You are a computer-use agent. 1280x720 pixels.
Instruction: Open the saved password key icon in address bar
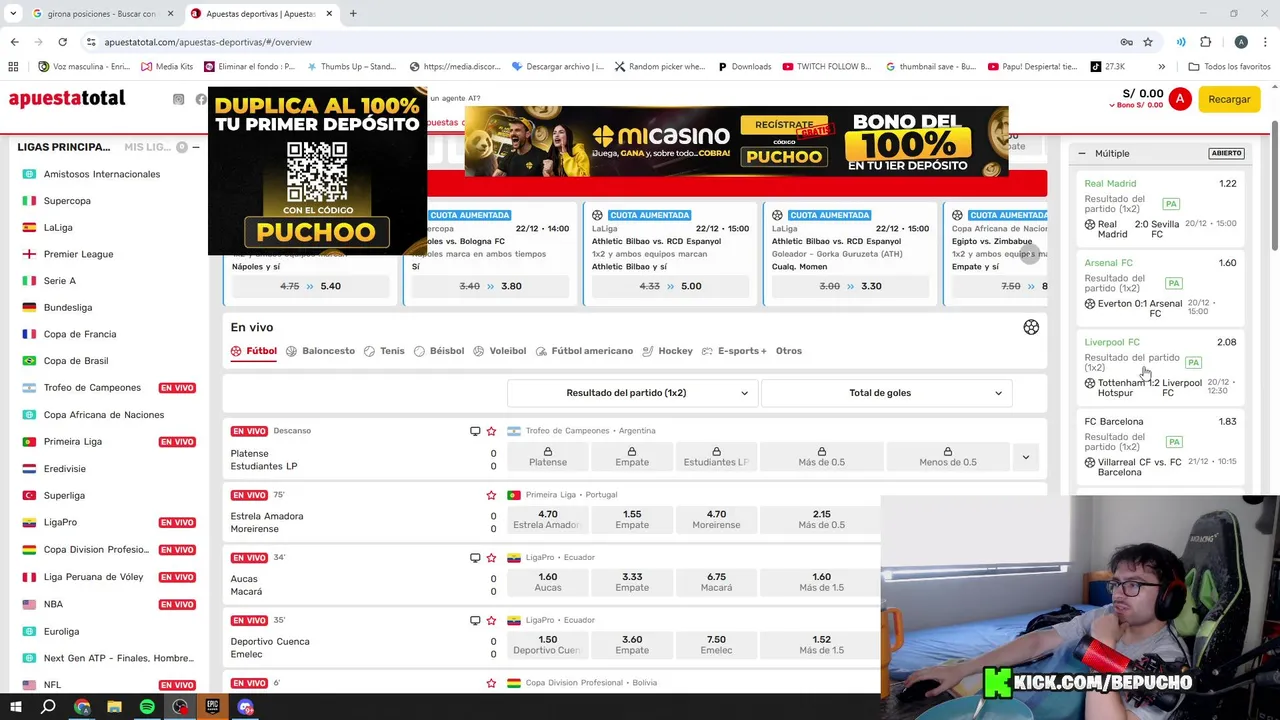(1126, 42)
